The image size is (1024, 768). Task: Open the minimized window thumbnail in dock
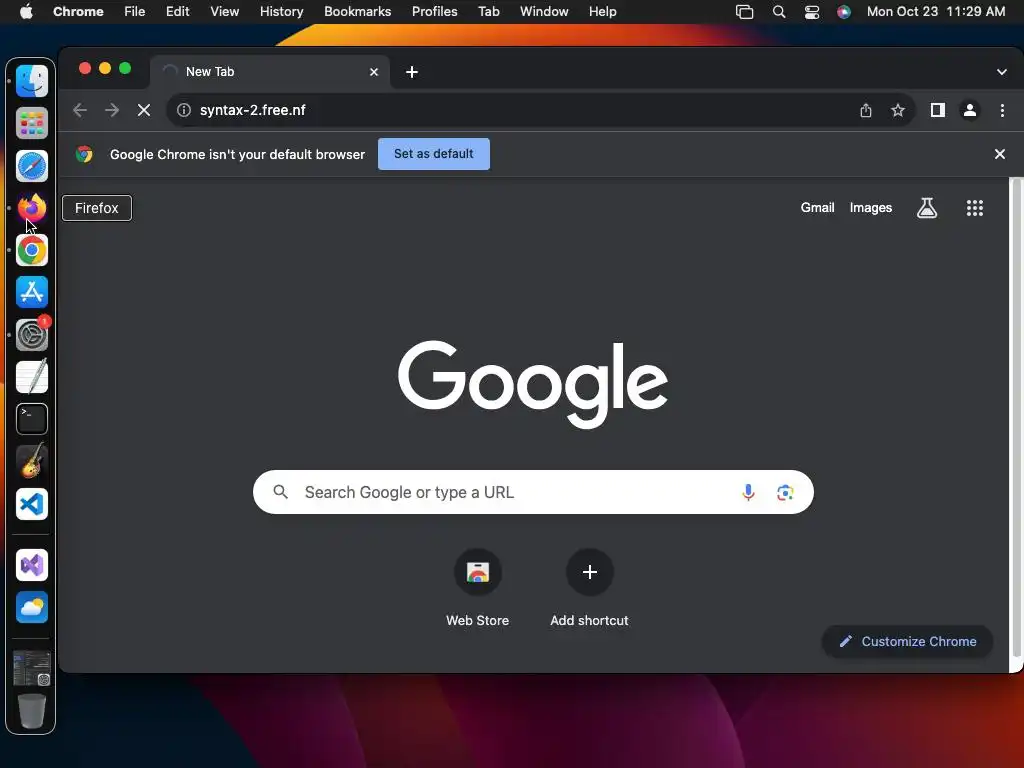(x=31, y=668)
